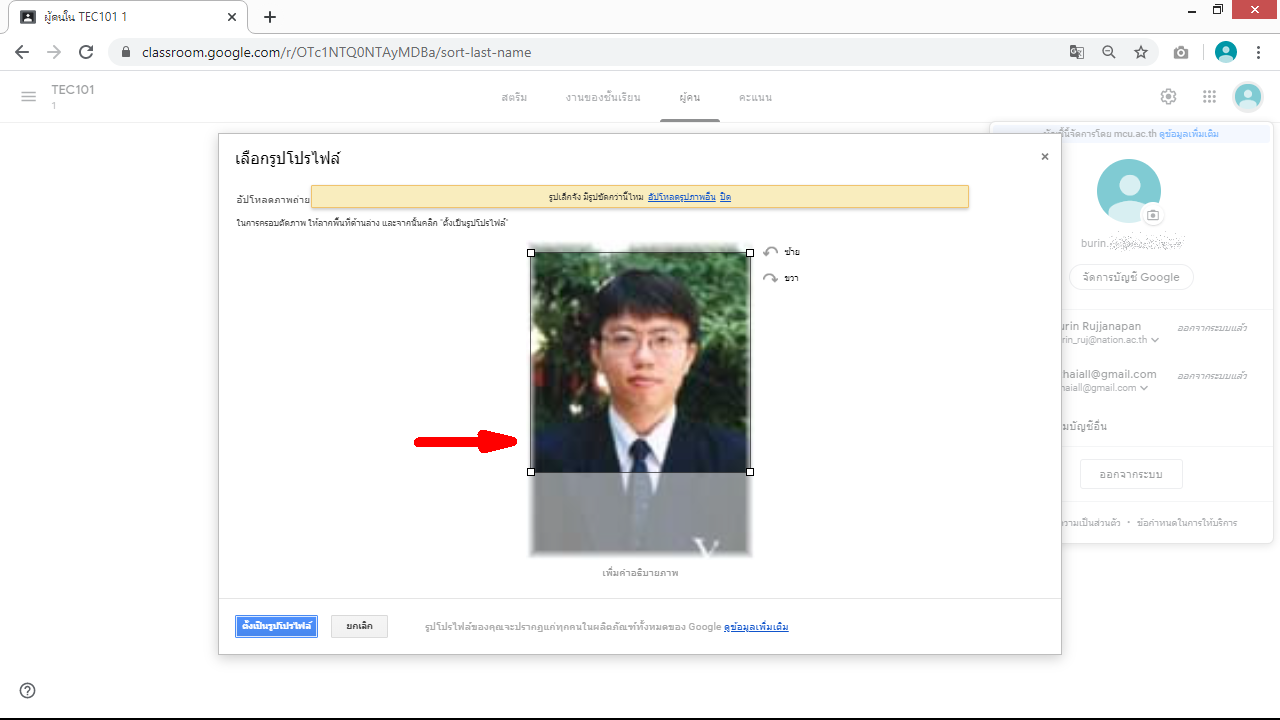Open the Classroom main menu hamburger
Image resolution: width=1280 pixels, height=720 pixels.
(28, 97)
